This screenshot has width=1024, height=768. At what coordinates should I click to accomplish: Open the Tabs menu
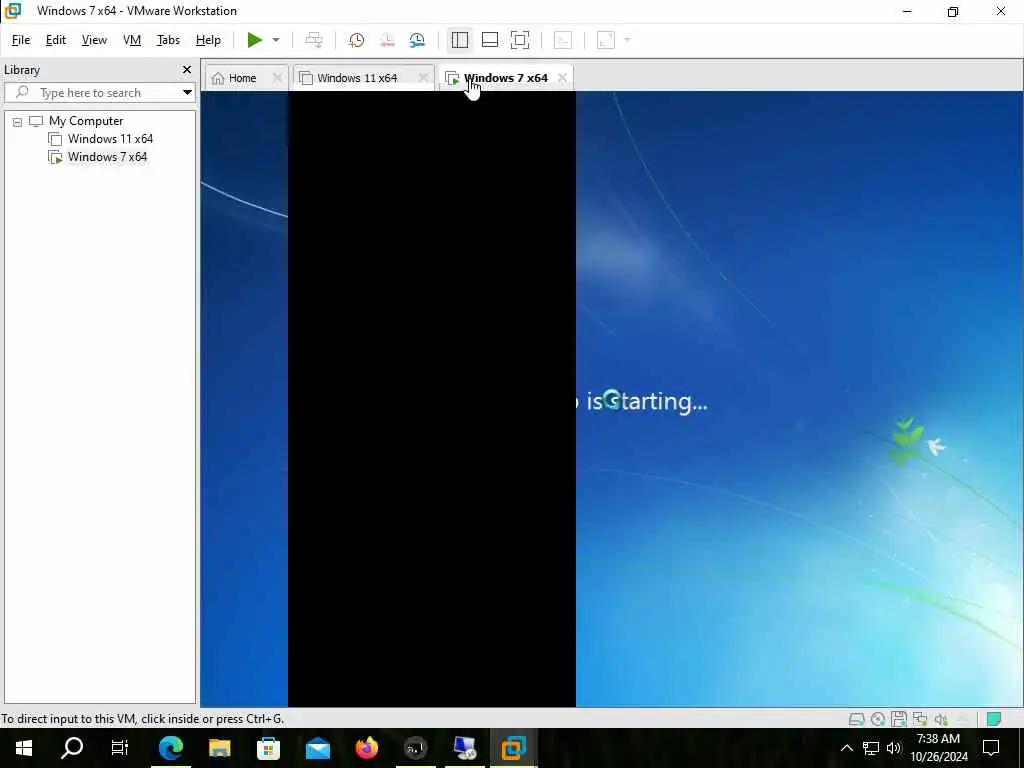point(168,40)
